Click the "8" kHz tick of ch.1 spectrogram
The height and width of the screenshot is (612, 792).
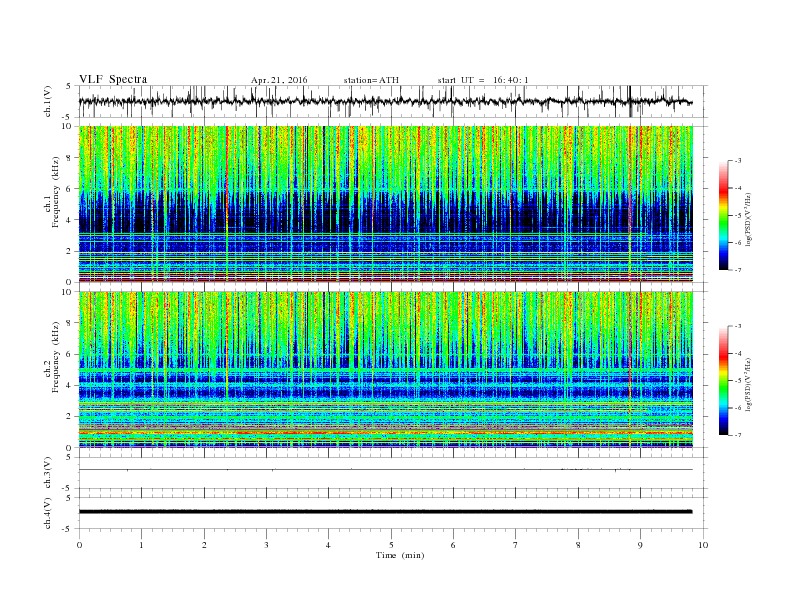[69, 158]
